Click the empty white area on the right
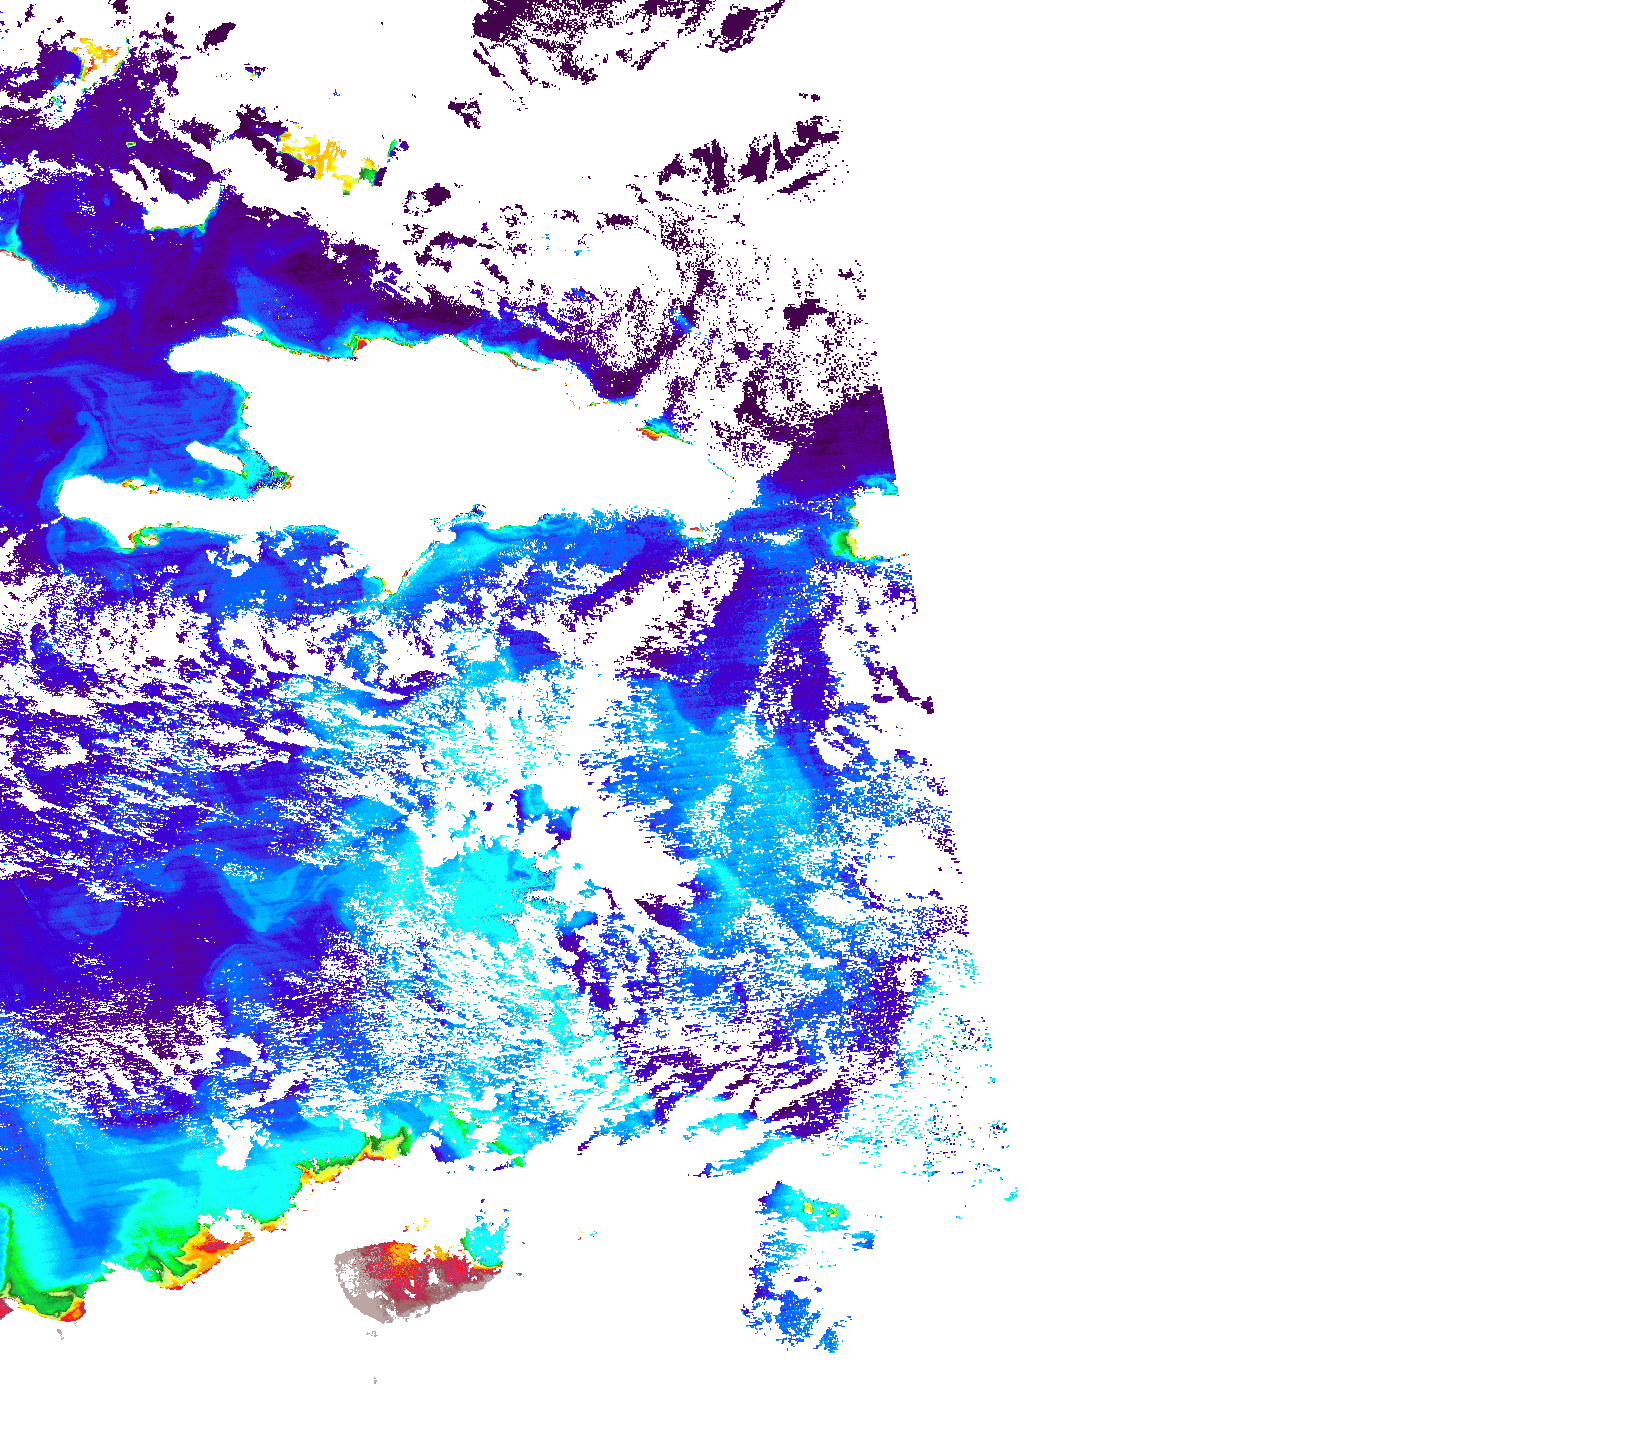The height and width of the screenshot is (1430, 1650). [x=1300, y=600]
